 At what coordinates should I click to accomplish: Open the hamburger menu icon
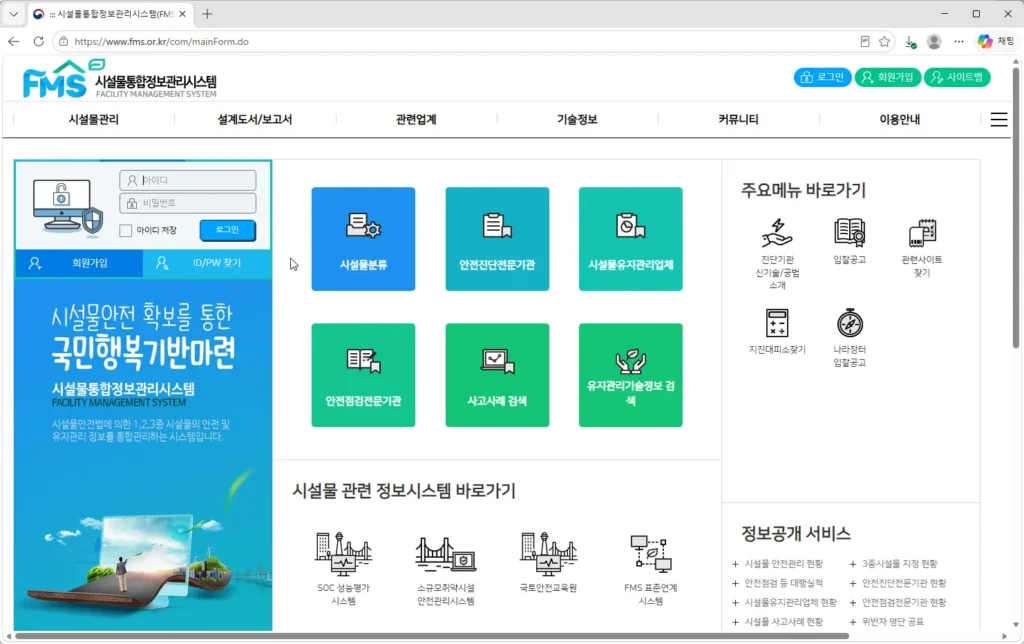pos(999,120)
